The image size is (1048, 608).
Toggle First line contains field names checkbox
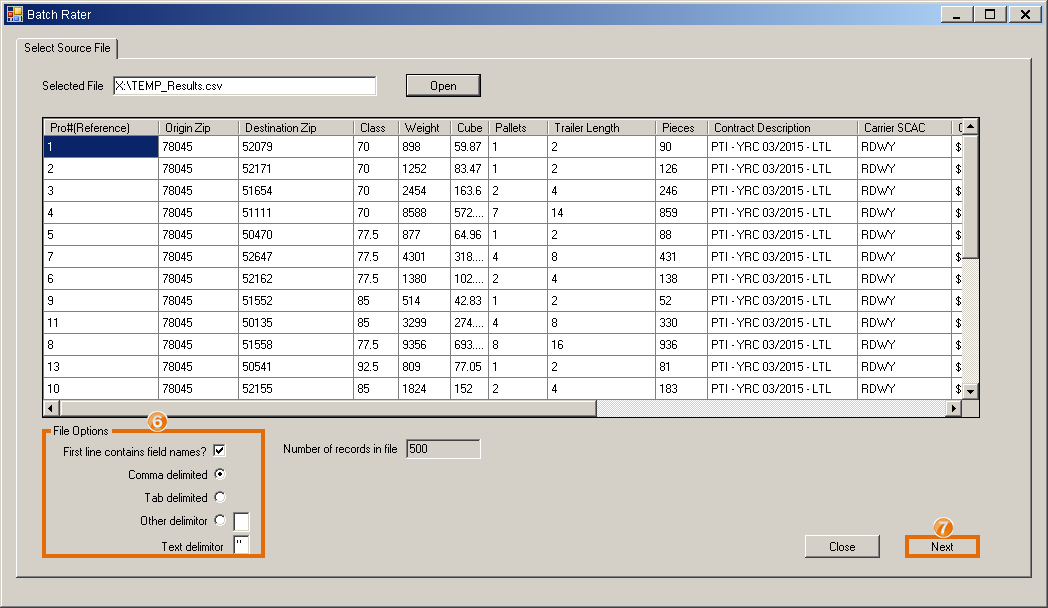219,451
